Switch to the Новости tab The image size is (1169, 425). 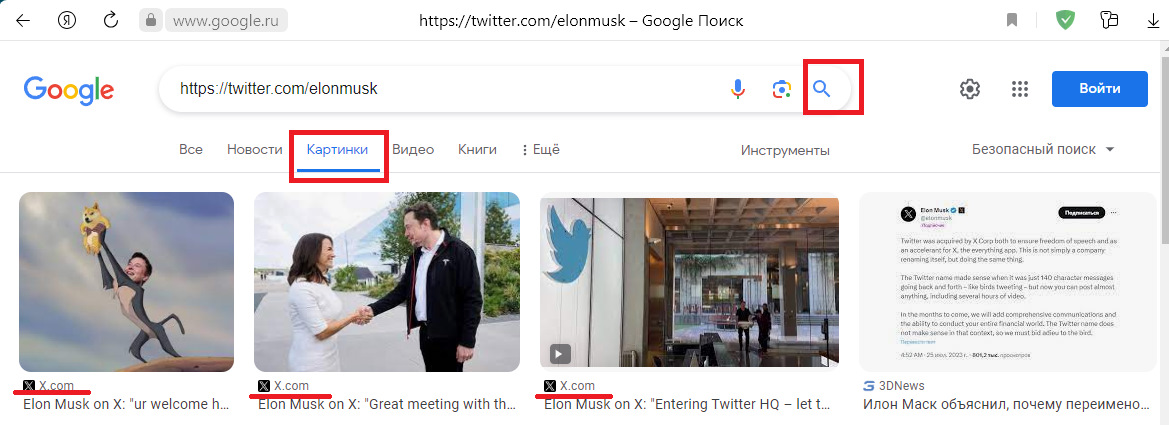[x=254, y=150]
